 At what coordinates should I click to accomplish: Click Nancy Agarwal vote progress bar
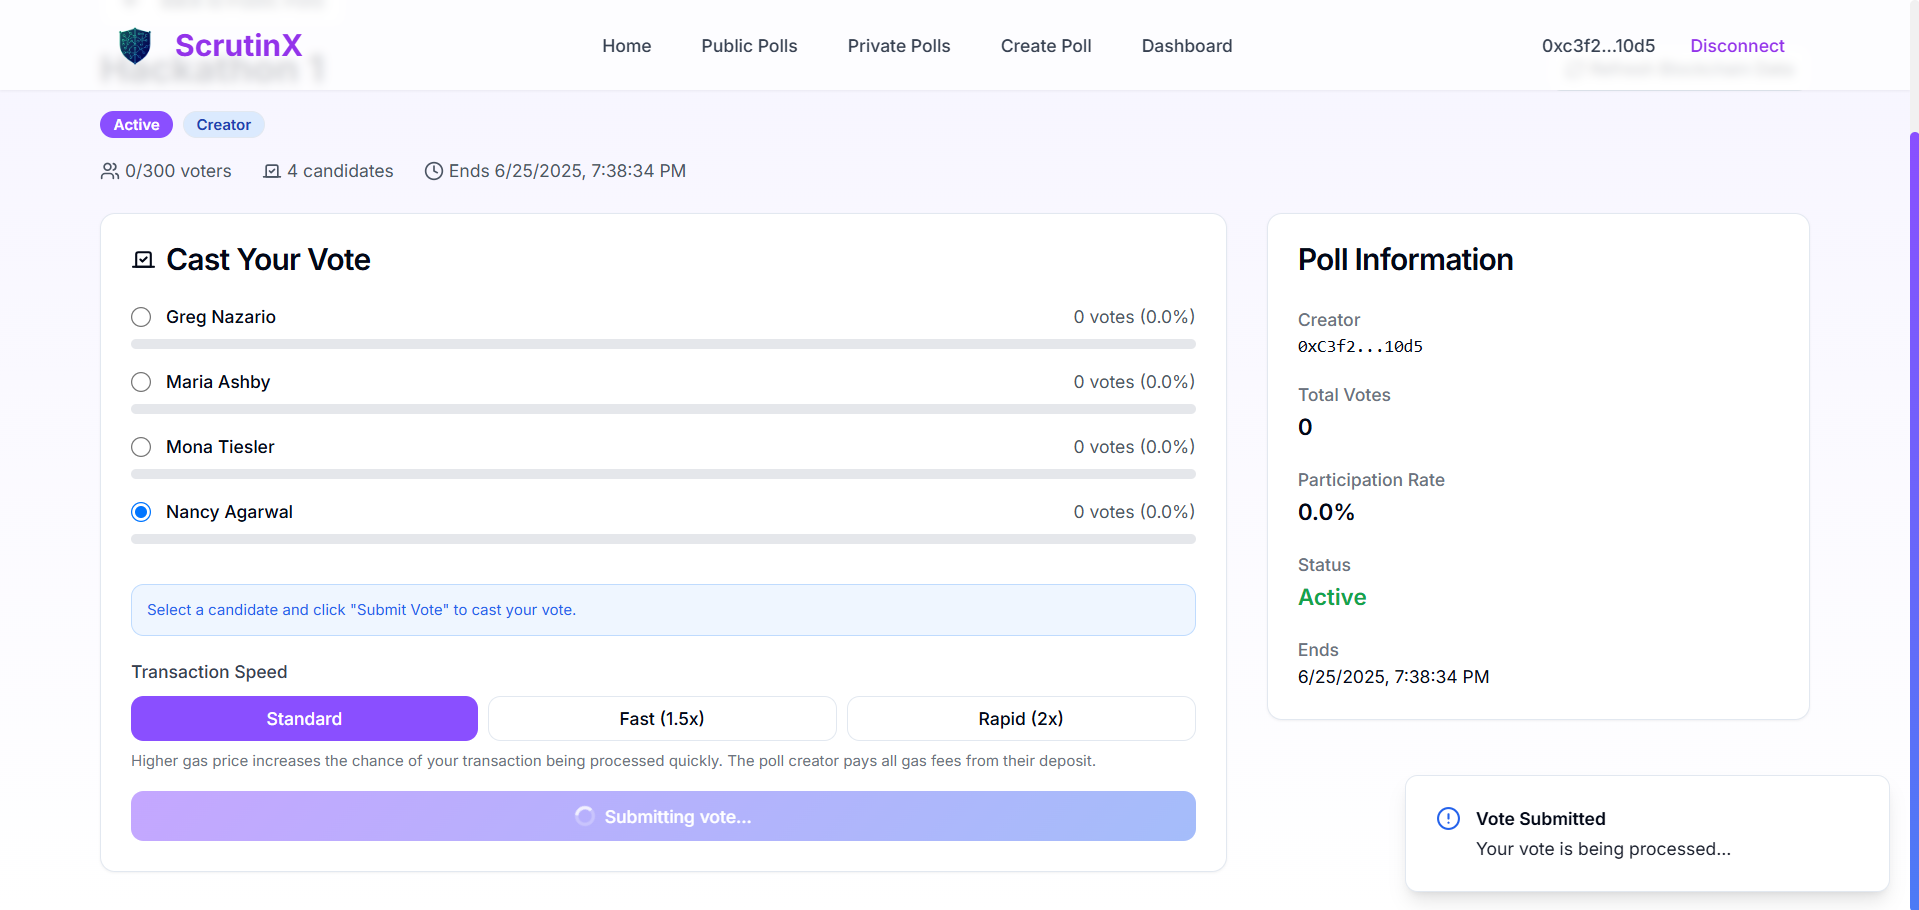(x=663, y=539)
